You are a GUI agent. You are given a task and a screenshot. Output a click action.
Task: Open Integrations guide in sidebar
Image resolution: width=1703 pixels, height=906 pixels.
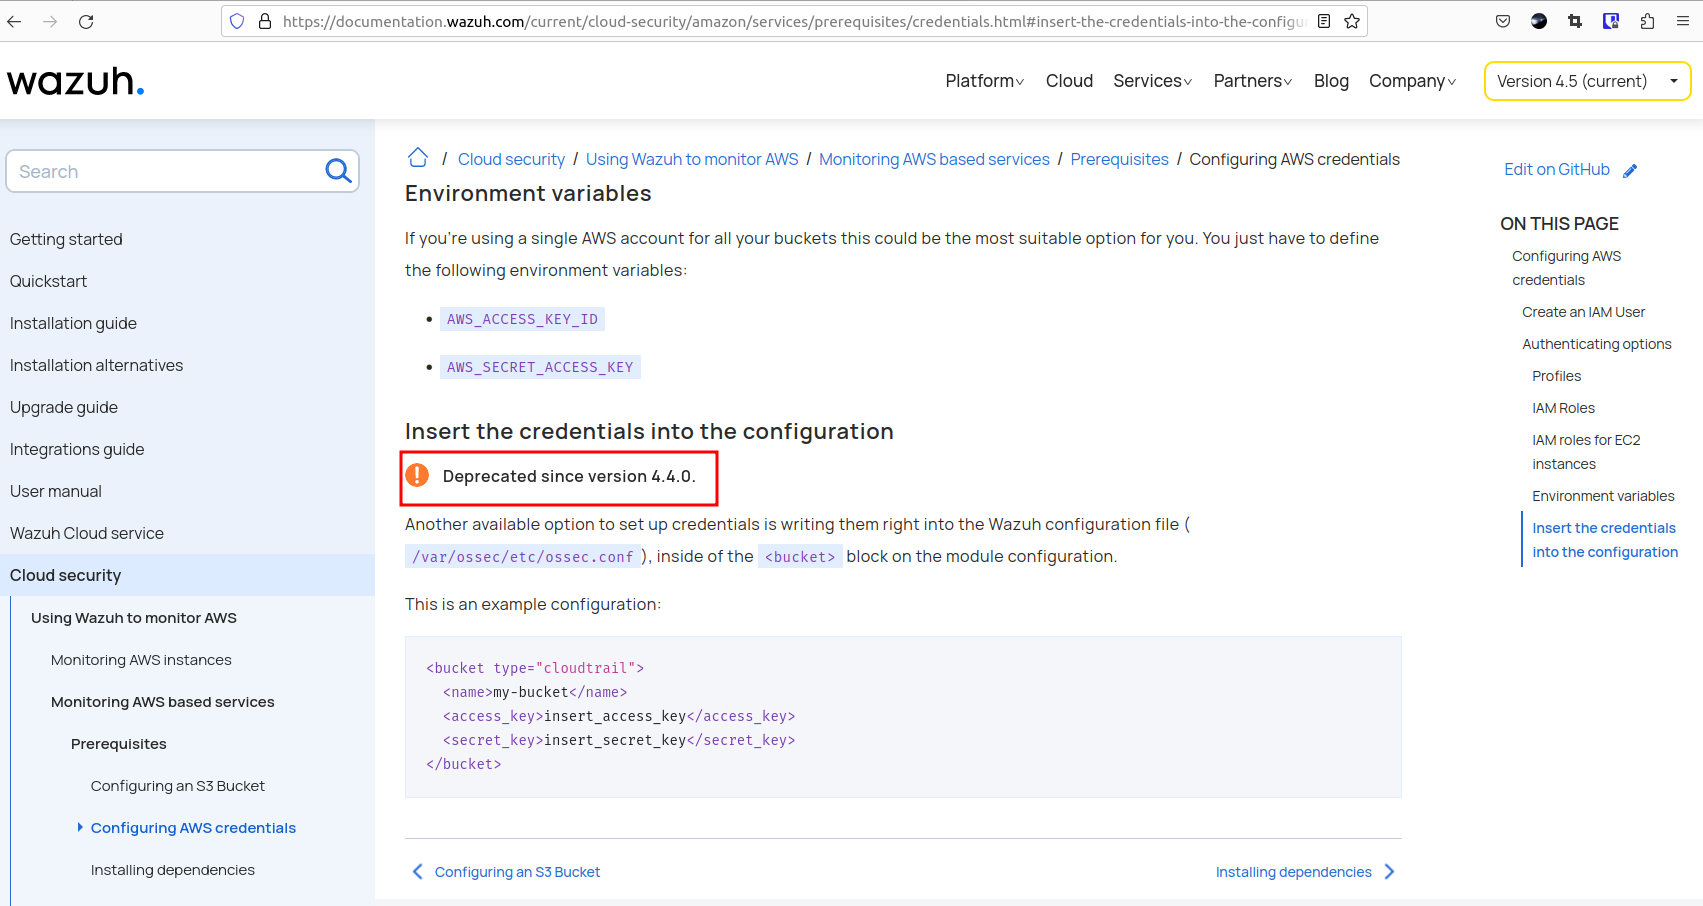77,449
